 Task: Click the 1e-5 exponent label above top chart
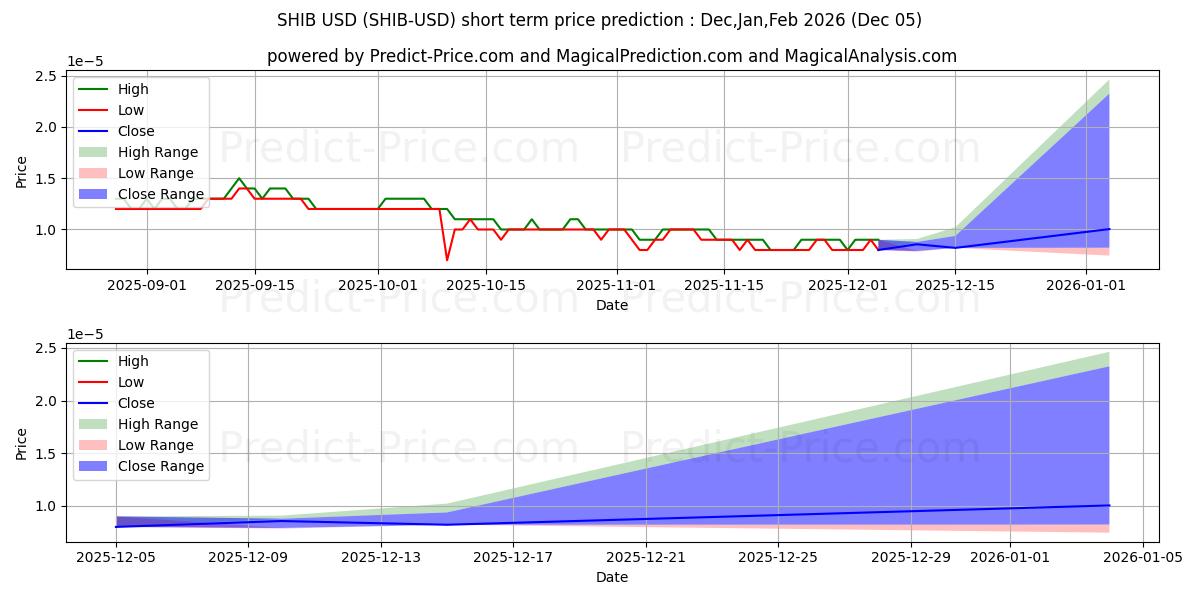tap(86, 62)
